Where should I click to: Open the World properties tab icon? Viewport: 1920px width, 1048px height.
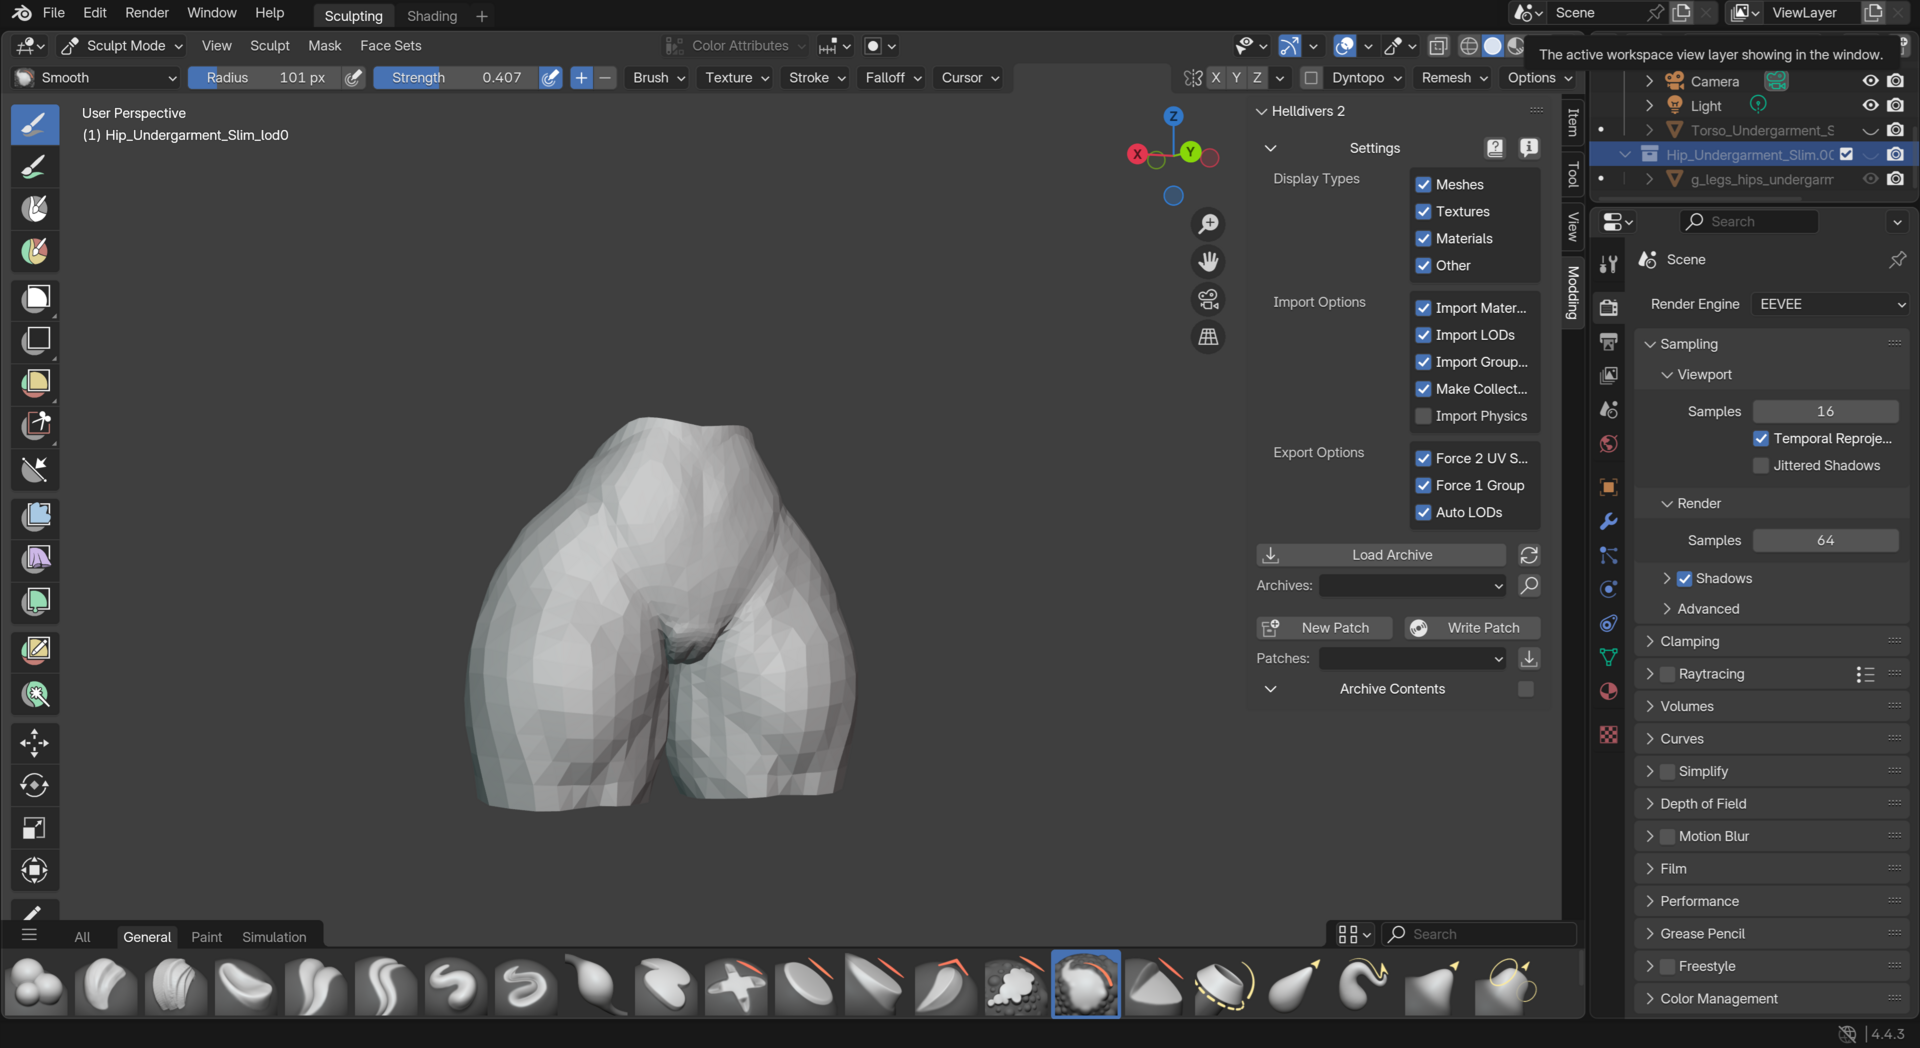(1609, 444)
